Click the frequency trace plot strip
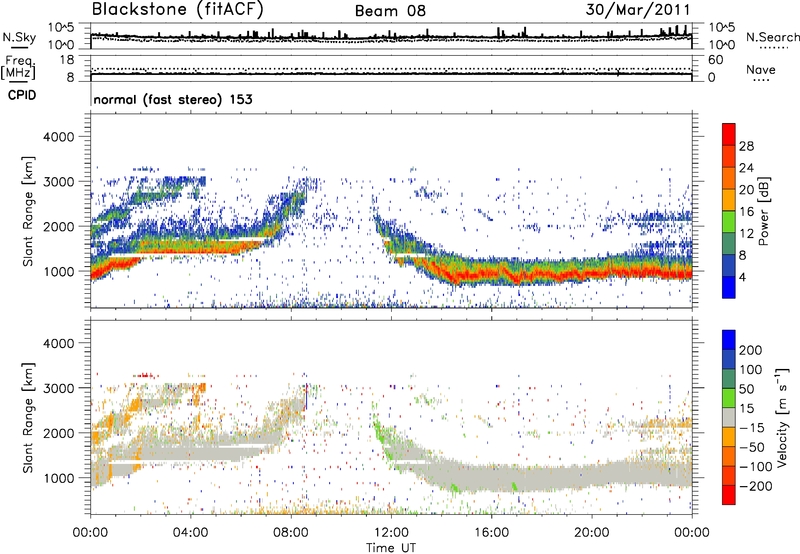 [x=391, y=68]
